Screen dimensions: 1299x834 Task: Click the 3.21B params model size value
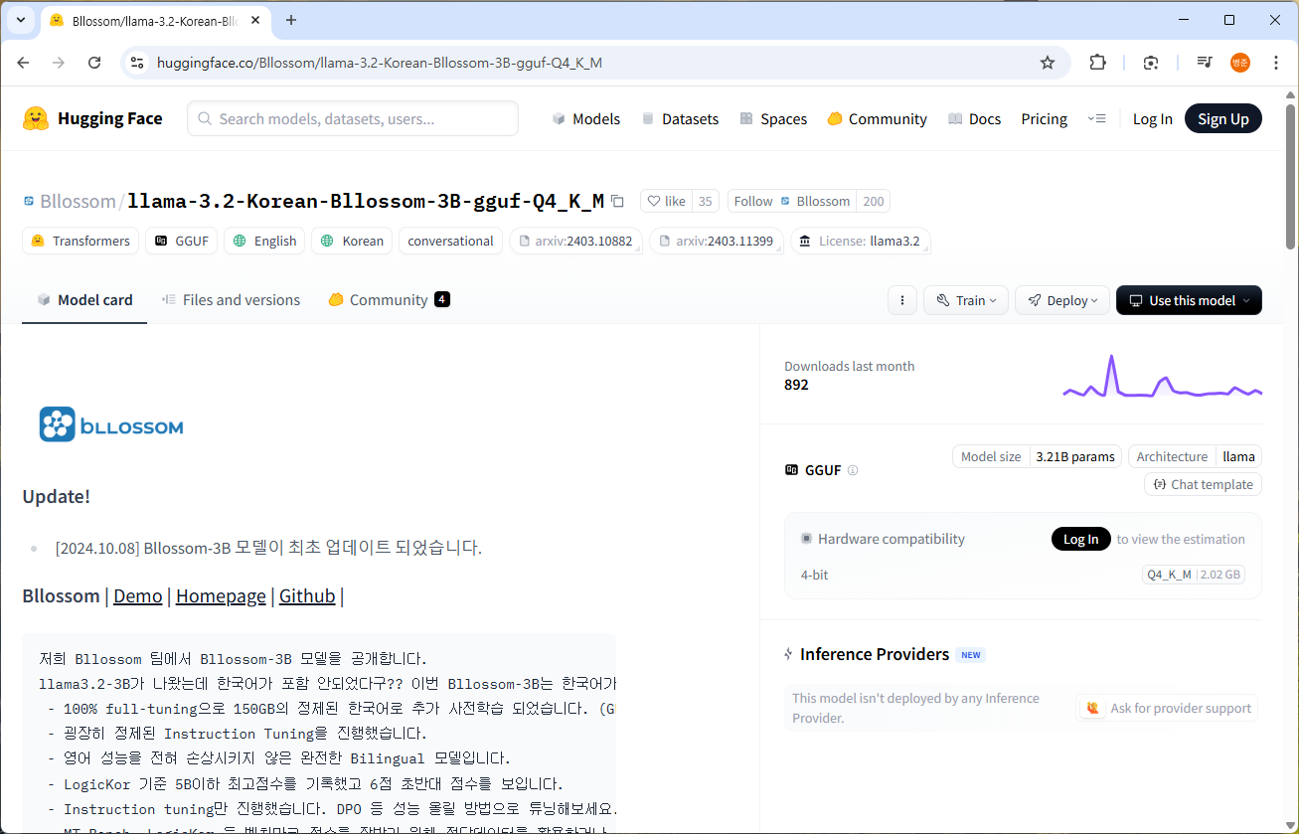point(1075,457)
